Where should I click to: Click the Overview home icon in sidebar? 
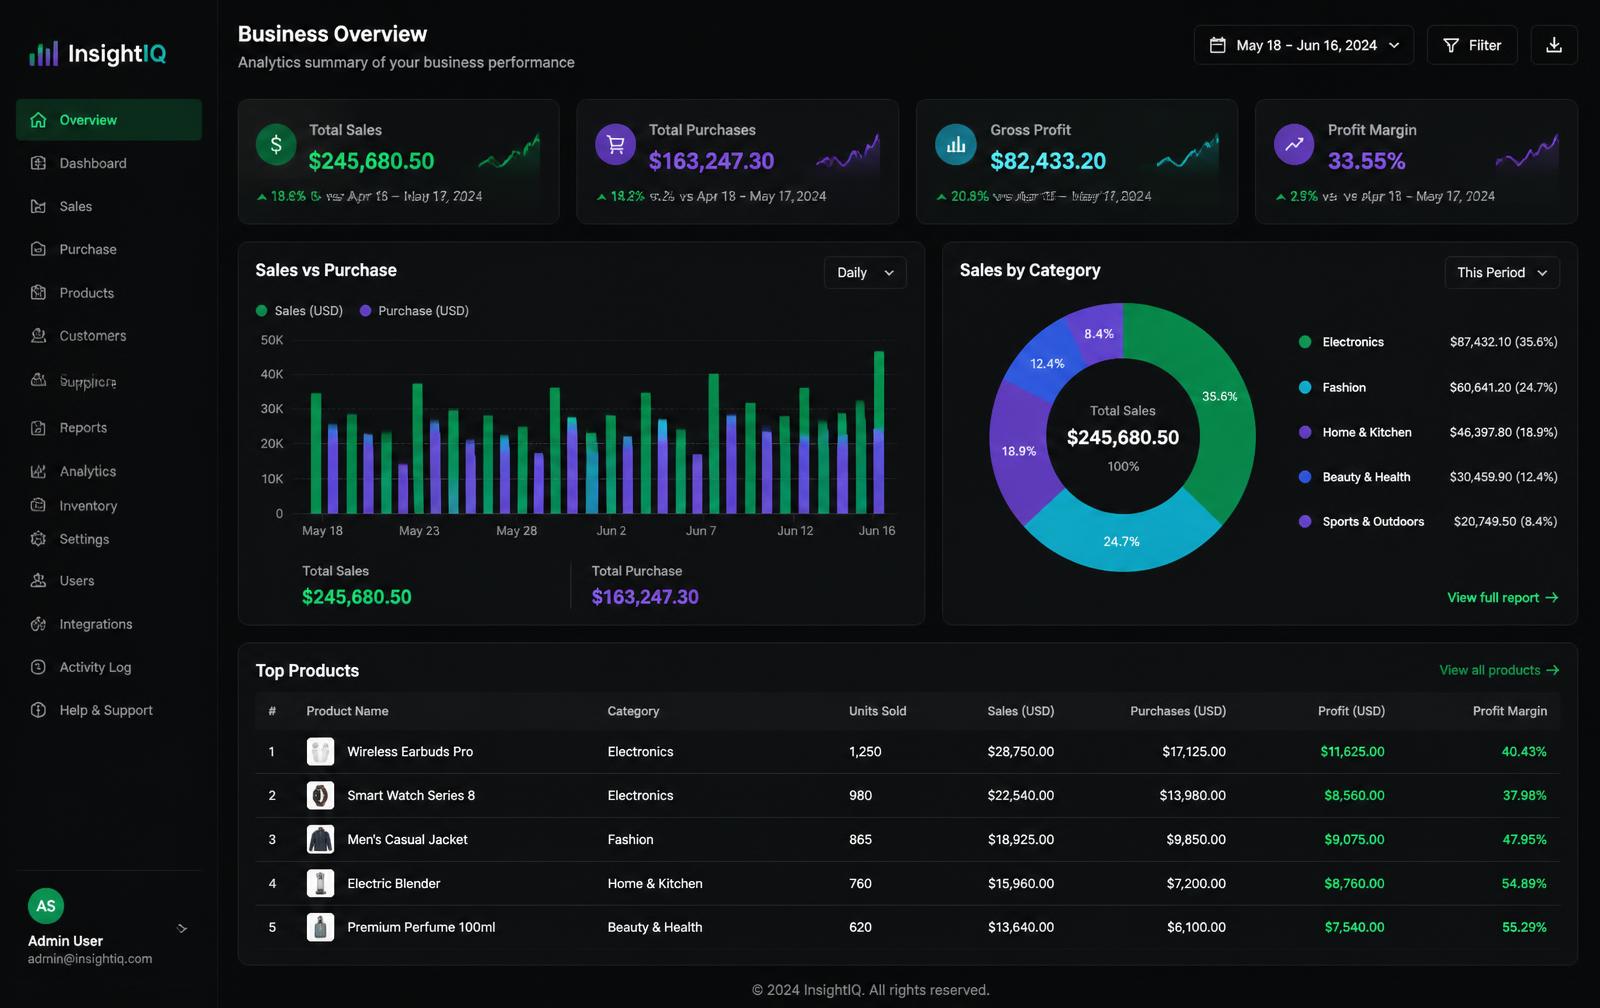(38, 120)
